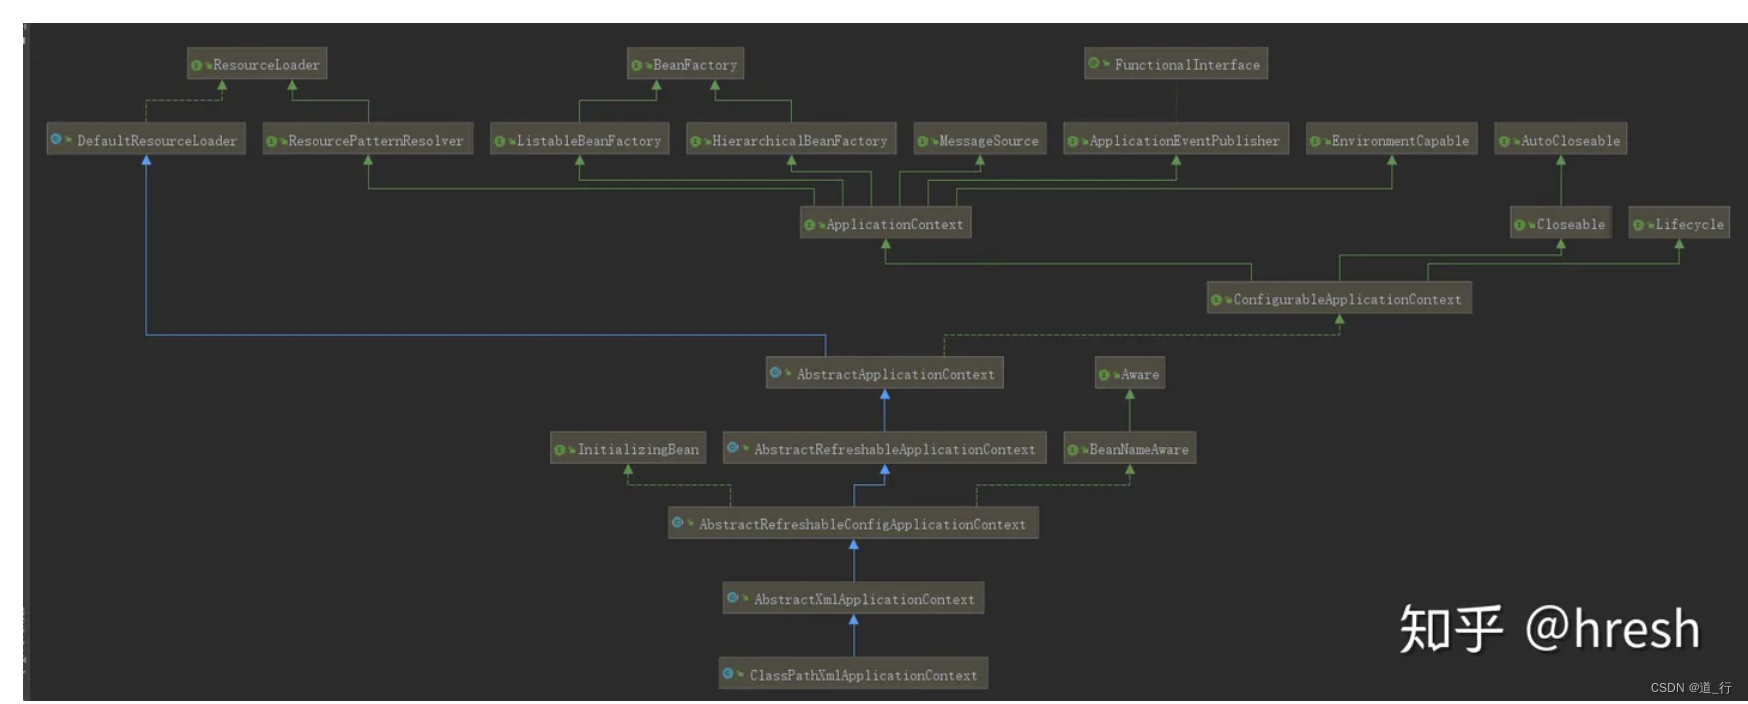Click the class icon beside AbstractXmlApplicationContext
Screen dimensions: 1748x704
pos(732,598)
